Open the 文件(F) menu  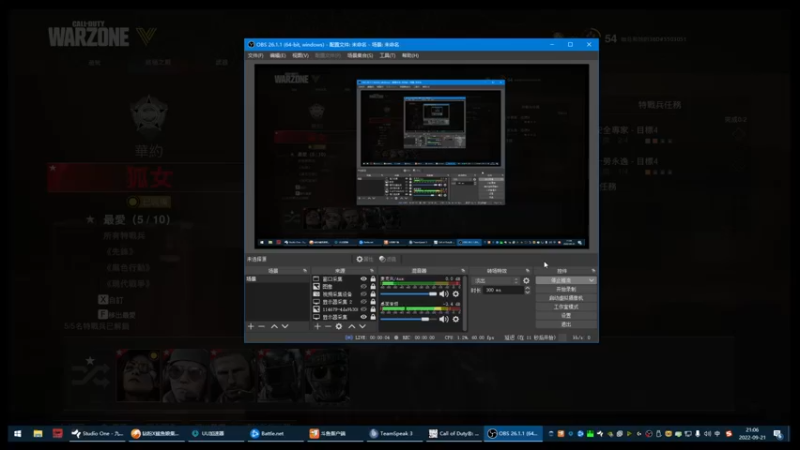click(256, 55)
